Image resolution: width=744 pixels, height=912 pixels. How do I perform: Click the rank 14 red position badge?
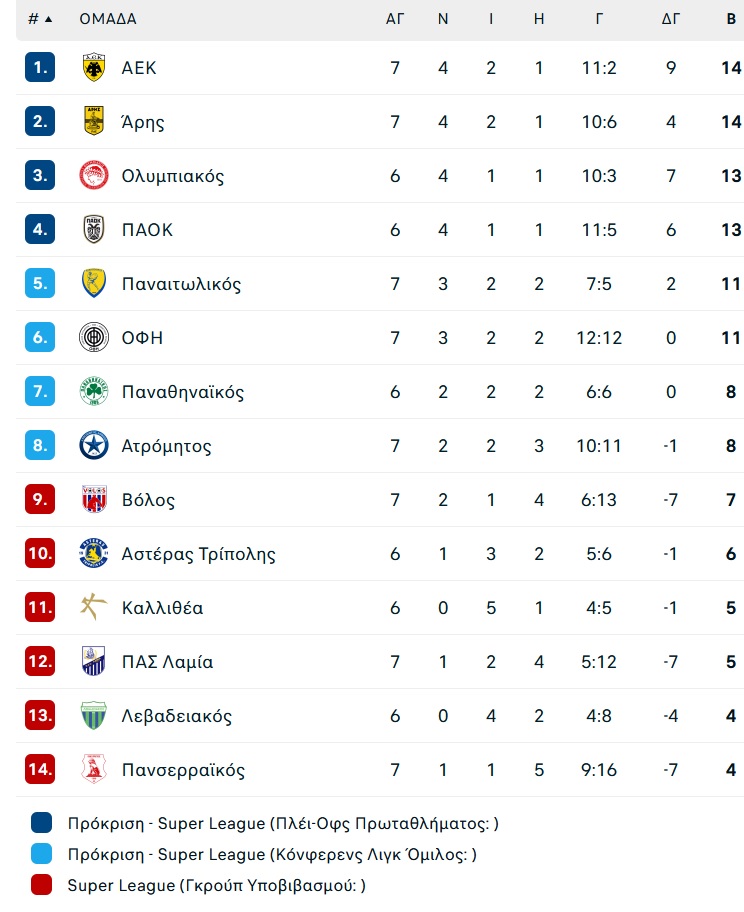[40, 769]
